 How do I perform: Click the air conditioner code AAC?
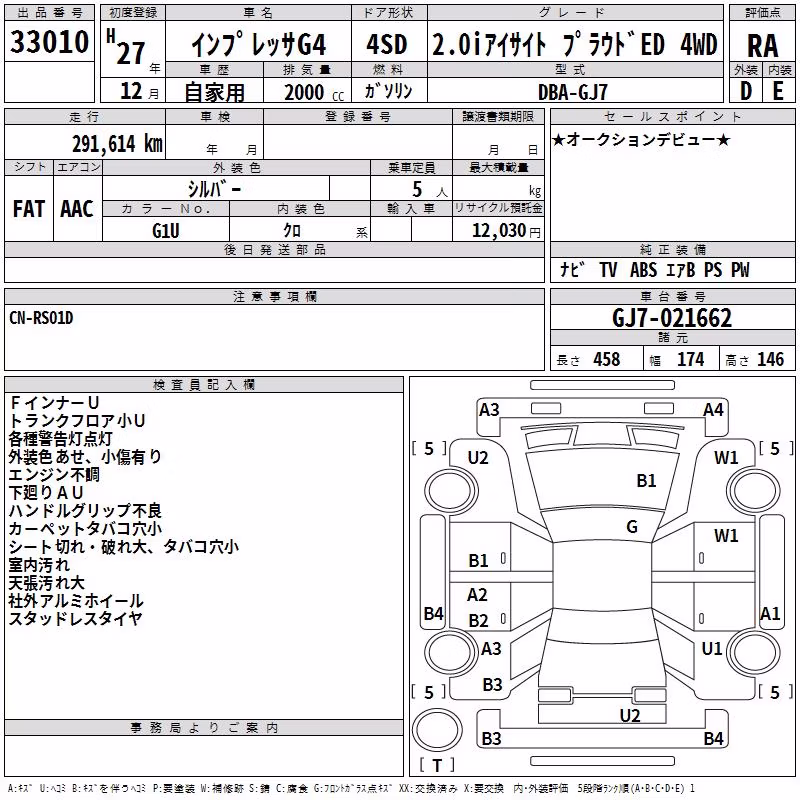tap(77, 209)
